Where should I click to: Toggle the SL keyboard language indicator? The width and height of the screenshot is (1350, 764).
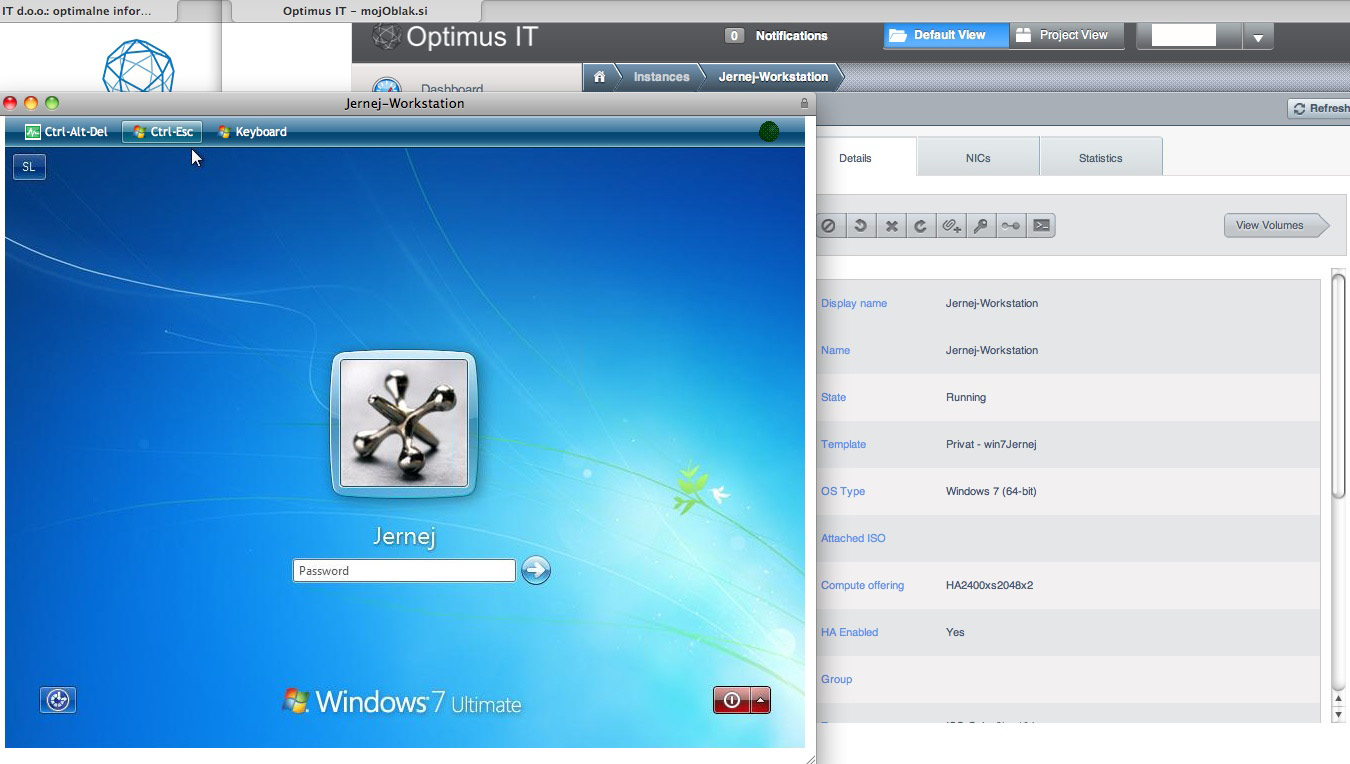(x=29, y=167)
